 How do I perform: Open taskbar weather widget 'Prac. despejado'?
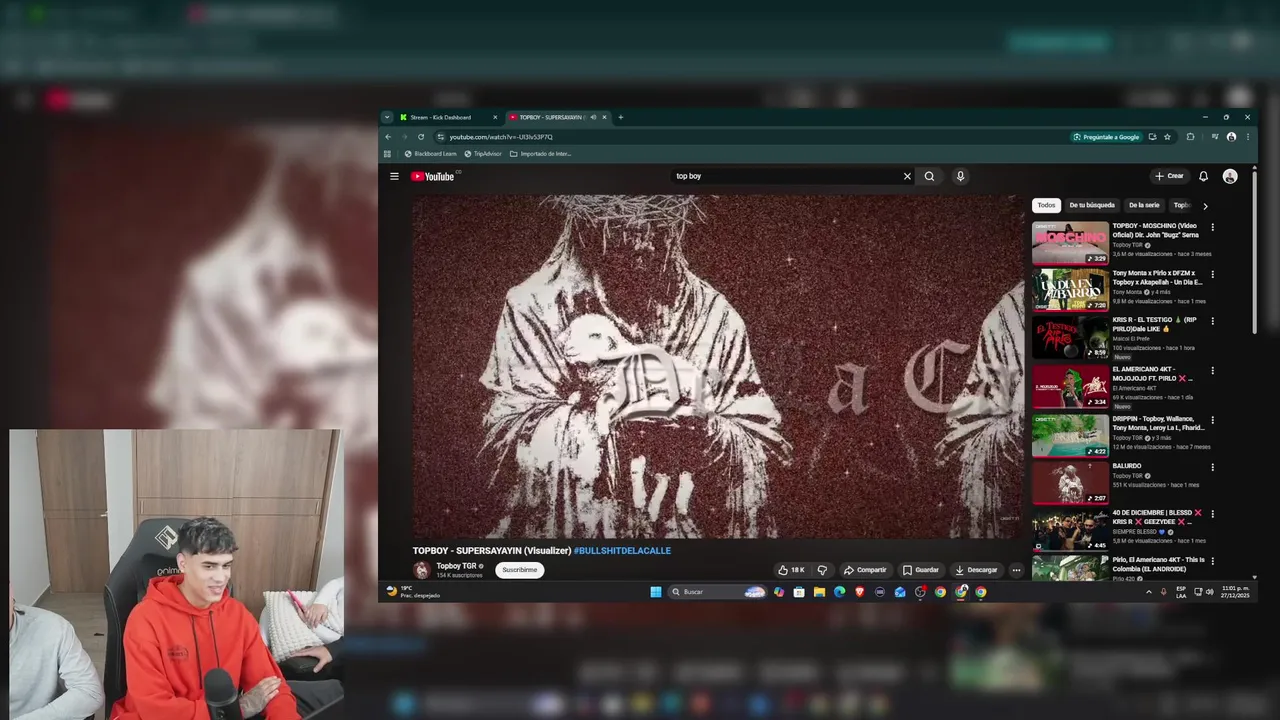pos(415,592)
